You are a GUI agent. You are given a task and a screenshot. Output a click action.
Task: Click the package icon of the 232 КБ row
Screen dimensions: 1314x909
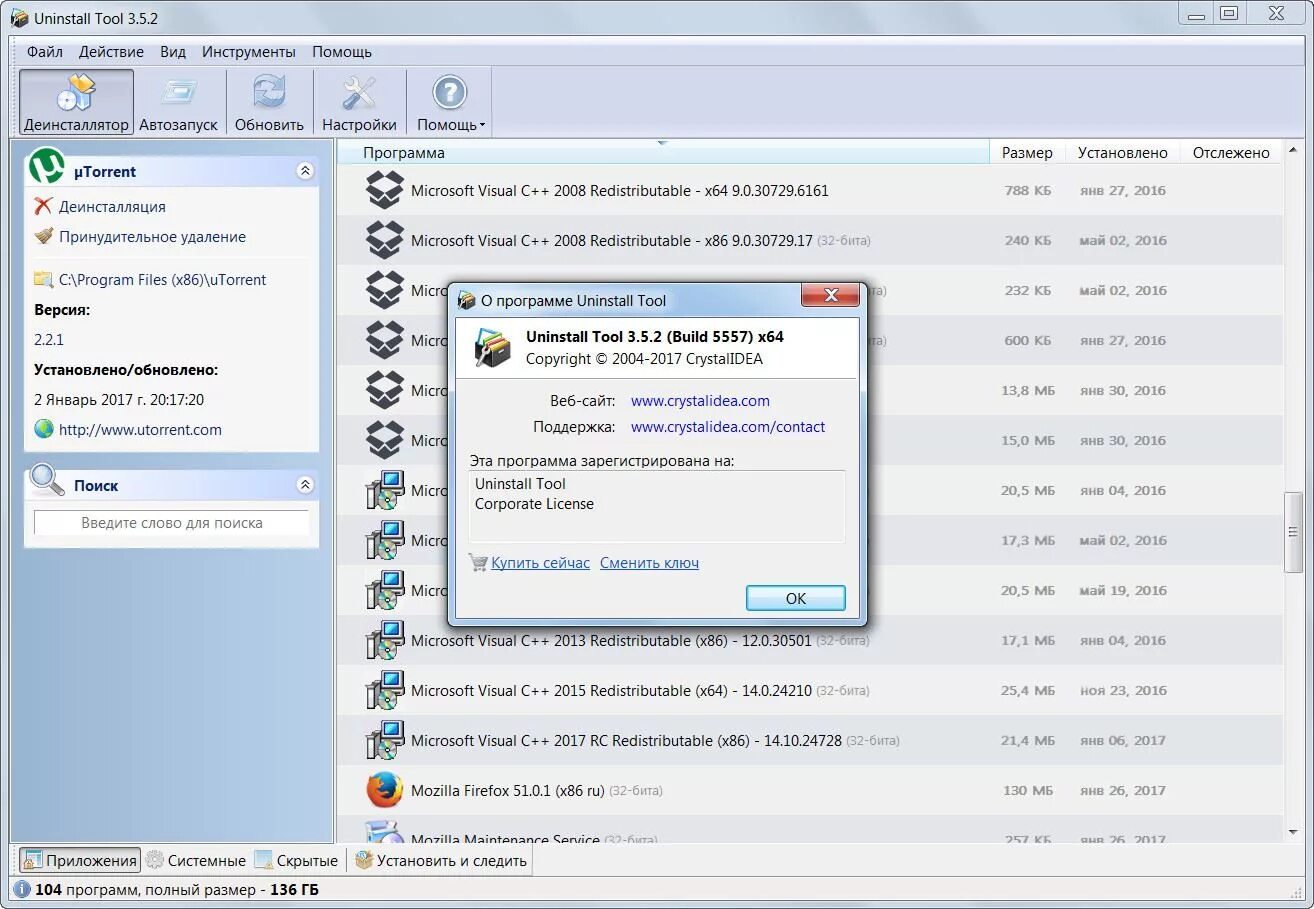pyautogui.click(x=384, y=290)
